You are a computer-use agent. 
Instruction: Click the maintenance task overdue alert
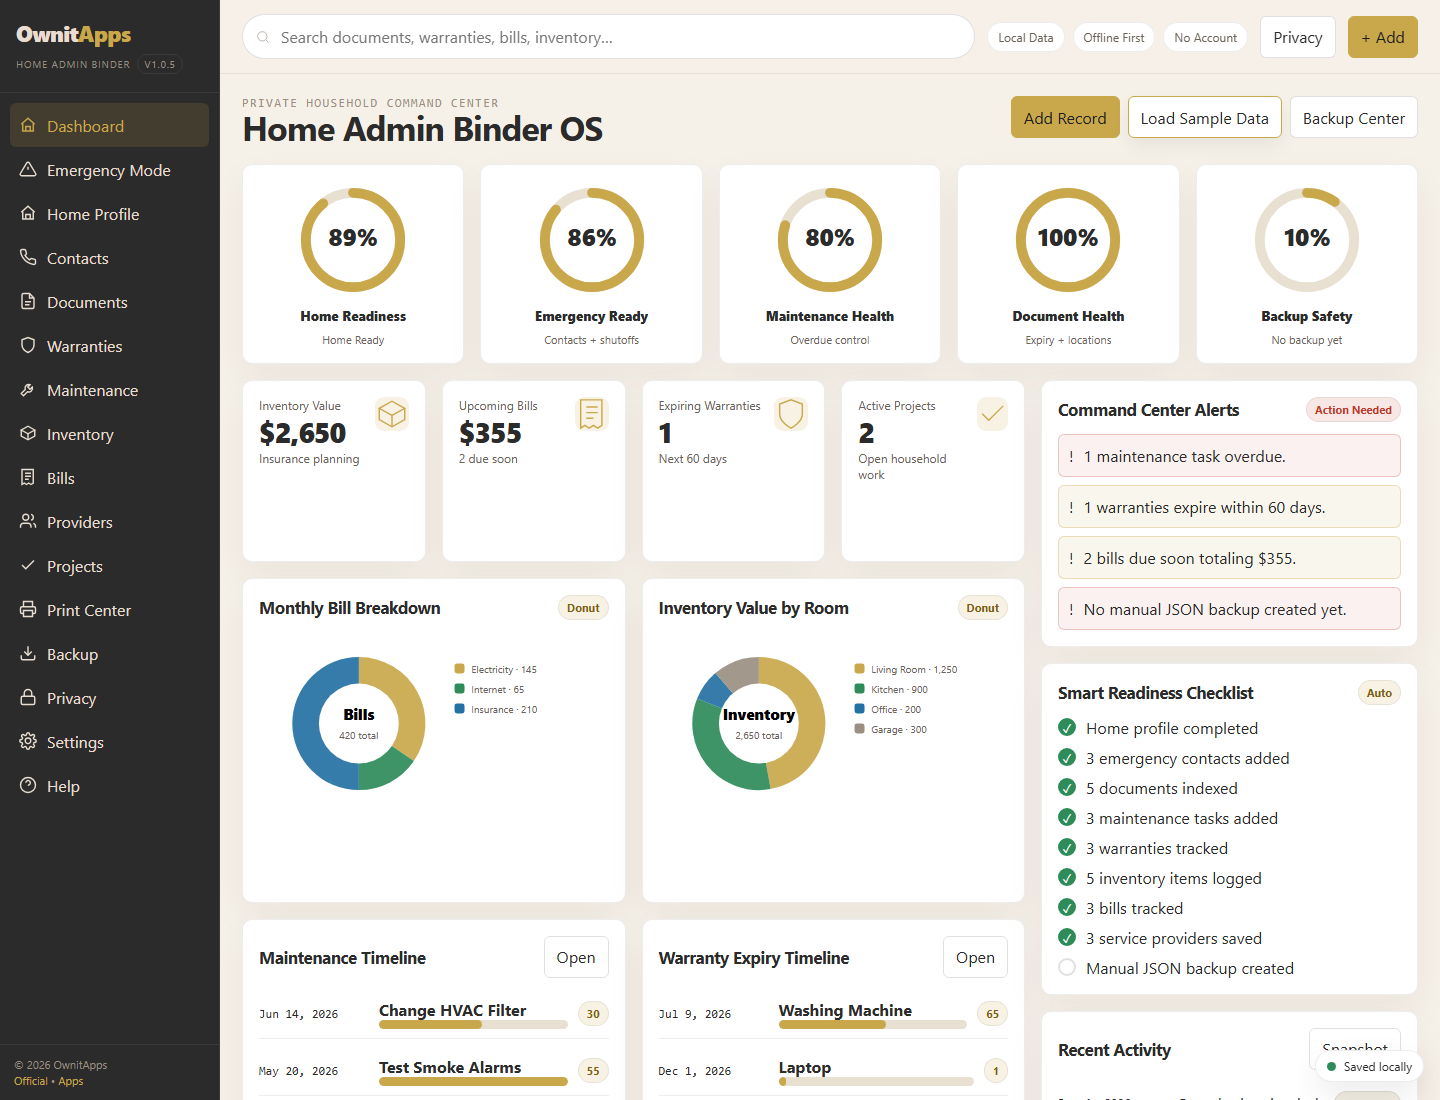pyautogui.click(x=1229, y=456)
